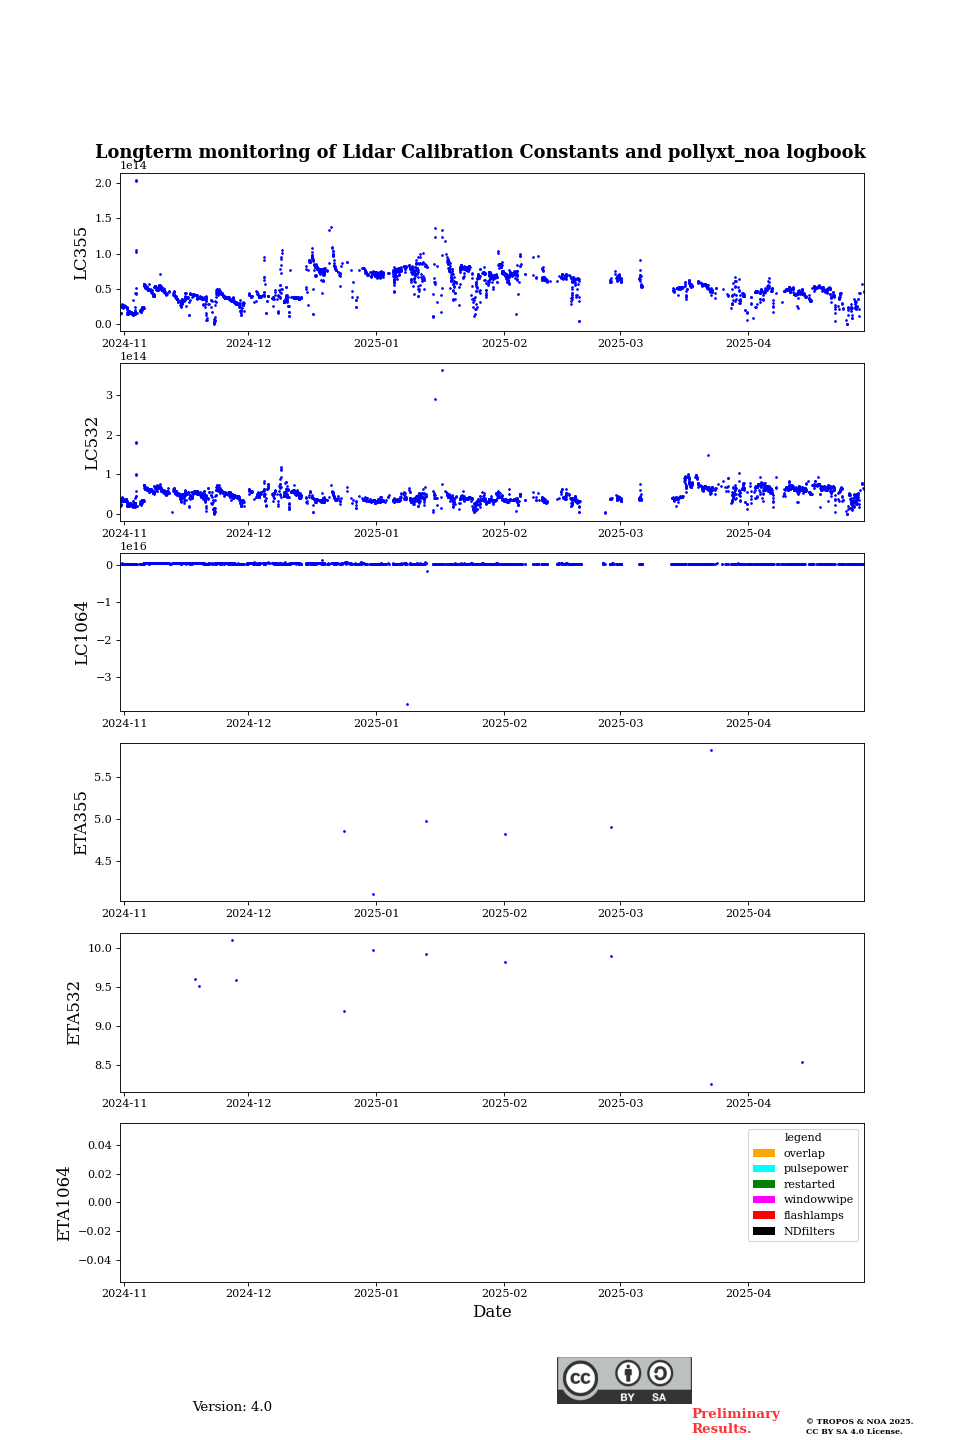960x1440 pixels.
Task: Click the TROPOS & NOA 2025 copyright text
Action: (x=859, y=1421)
